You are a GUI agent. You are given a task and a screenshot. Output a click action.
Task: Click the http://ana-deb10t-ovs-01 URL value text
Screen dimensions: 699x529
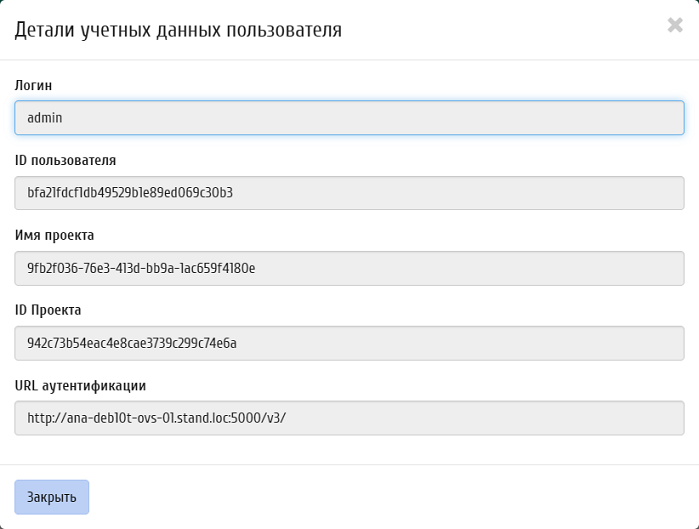(x=156, y=418)
